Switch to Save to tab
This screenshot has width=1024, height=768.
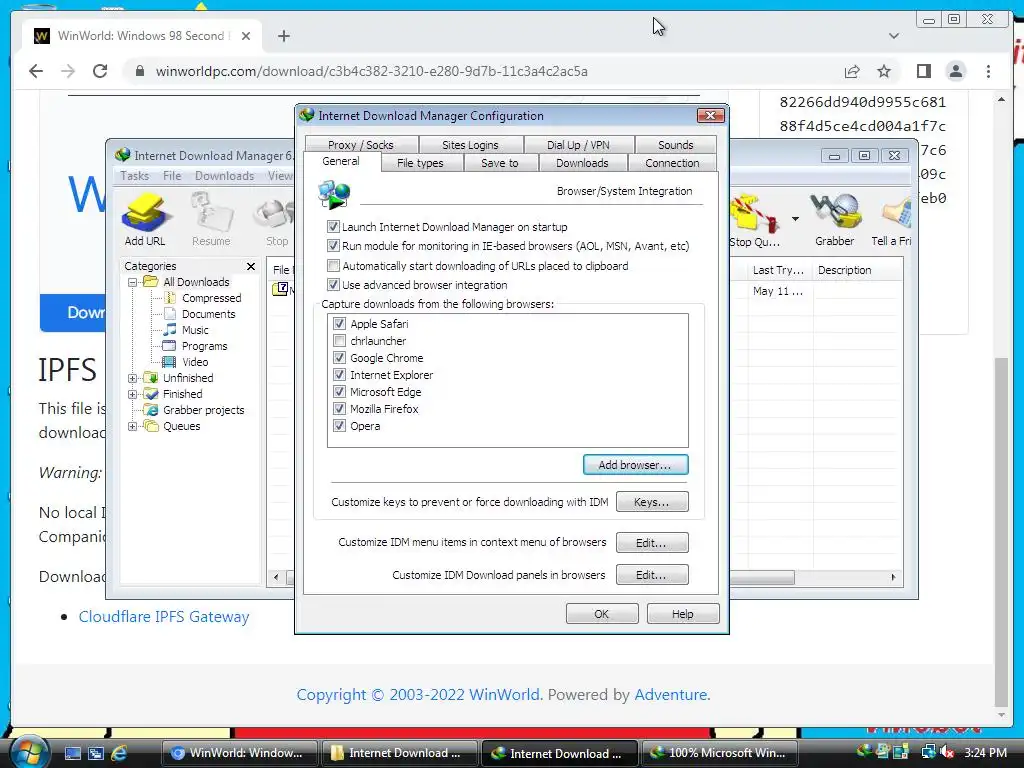point(500,163)
